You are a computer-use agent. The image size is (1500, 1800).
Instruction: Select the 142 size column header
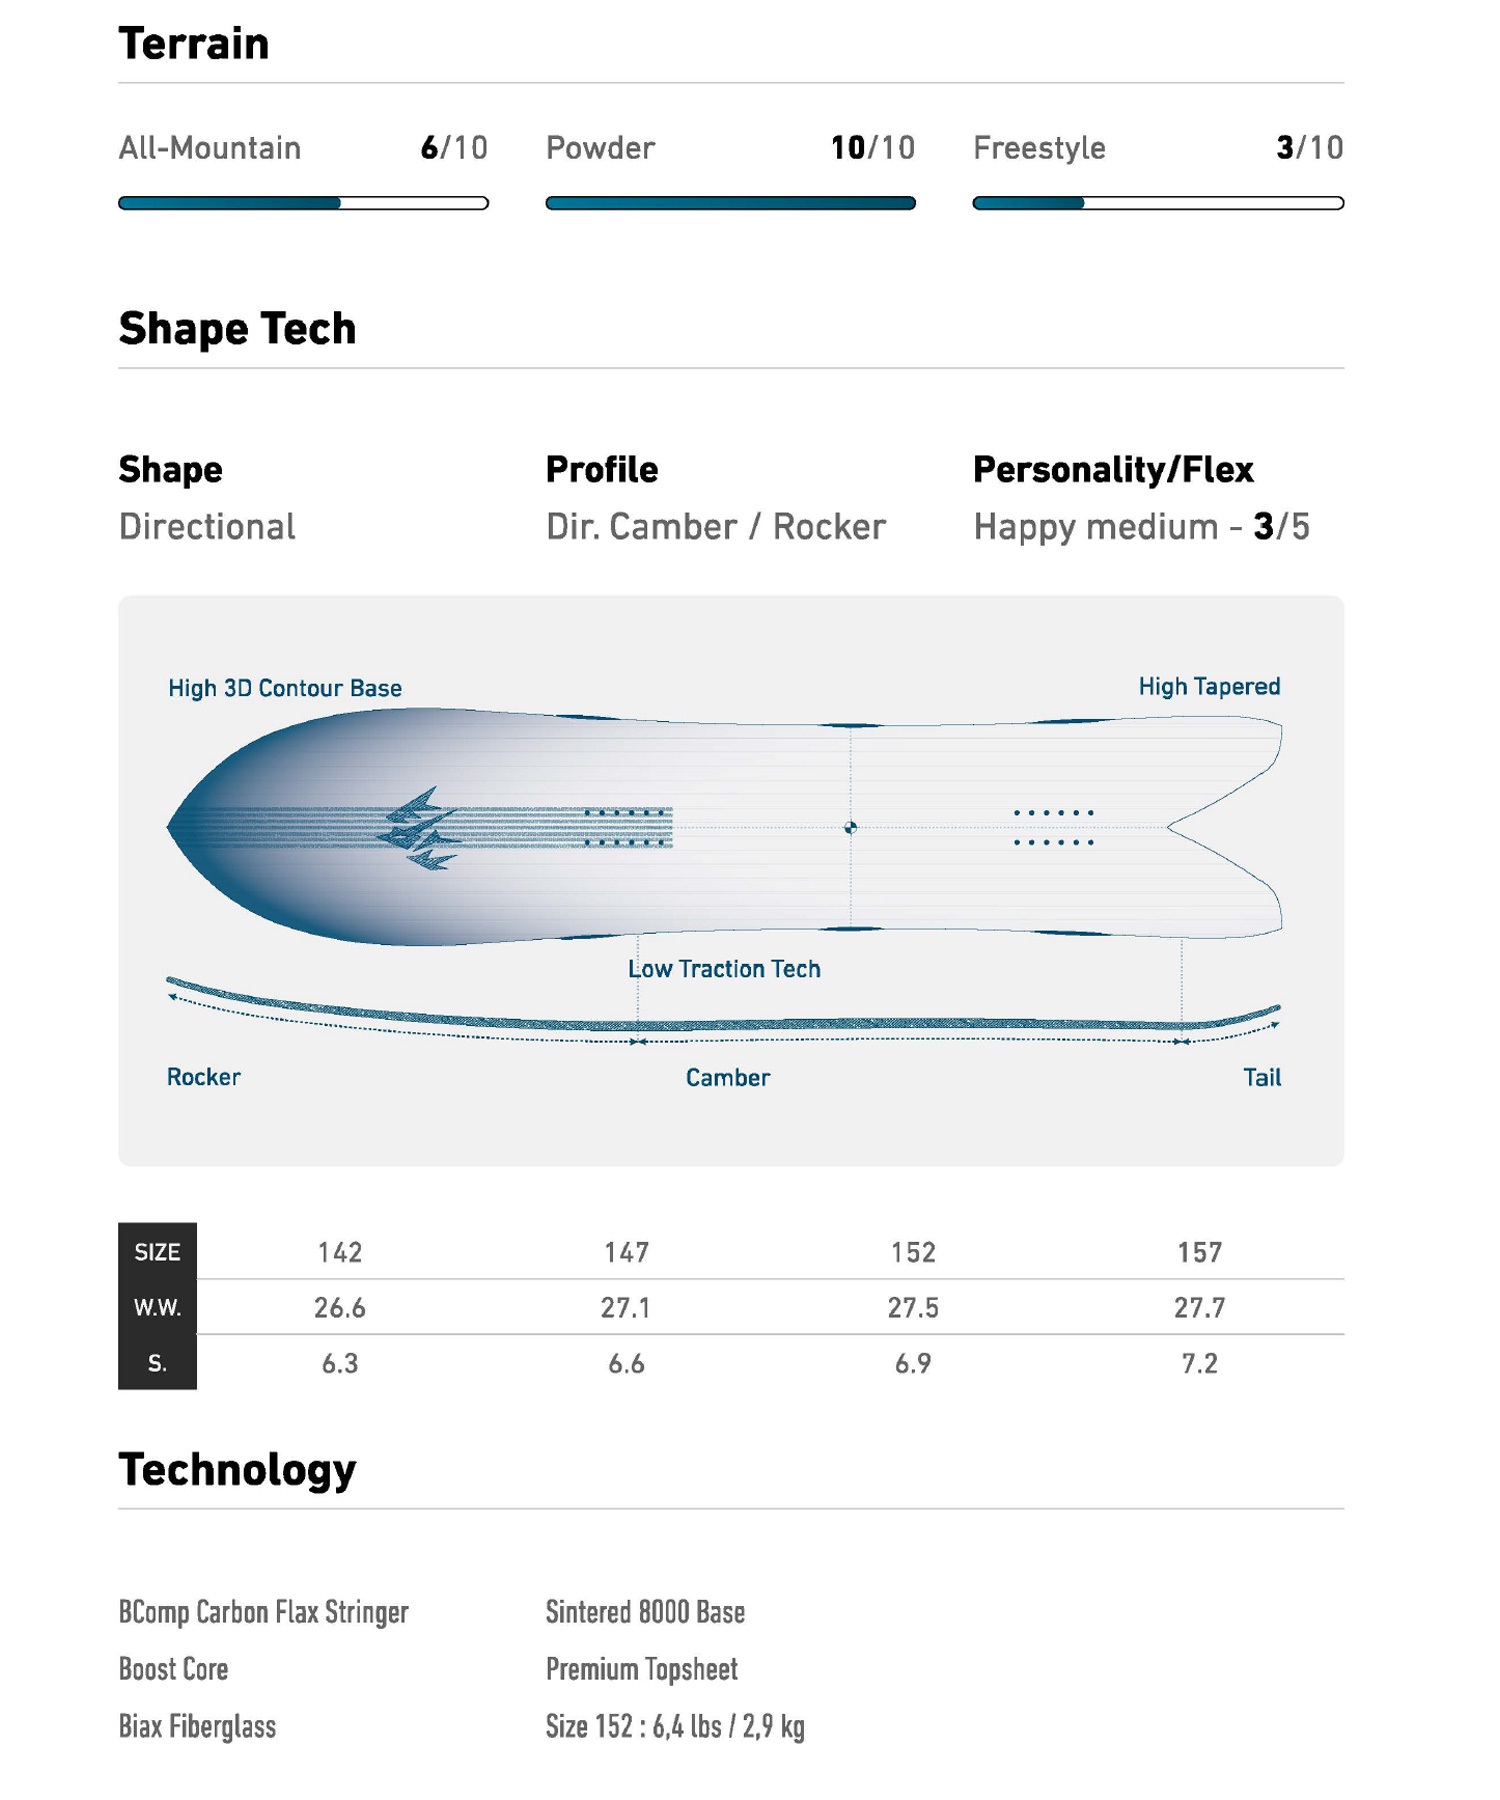(x=340, y=1252)
